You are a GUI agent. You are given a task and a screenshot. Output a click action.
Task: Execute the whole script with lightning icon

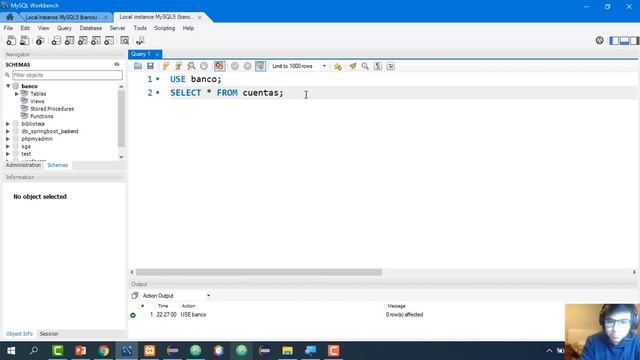(166, 66)
